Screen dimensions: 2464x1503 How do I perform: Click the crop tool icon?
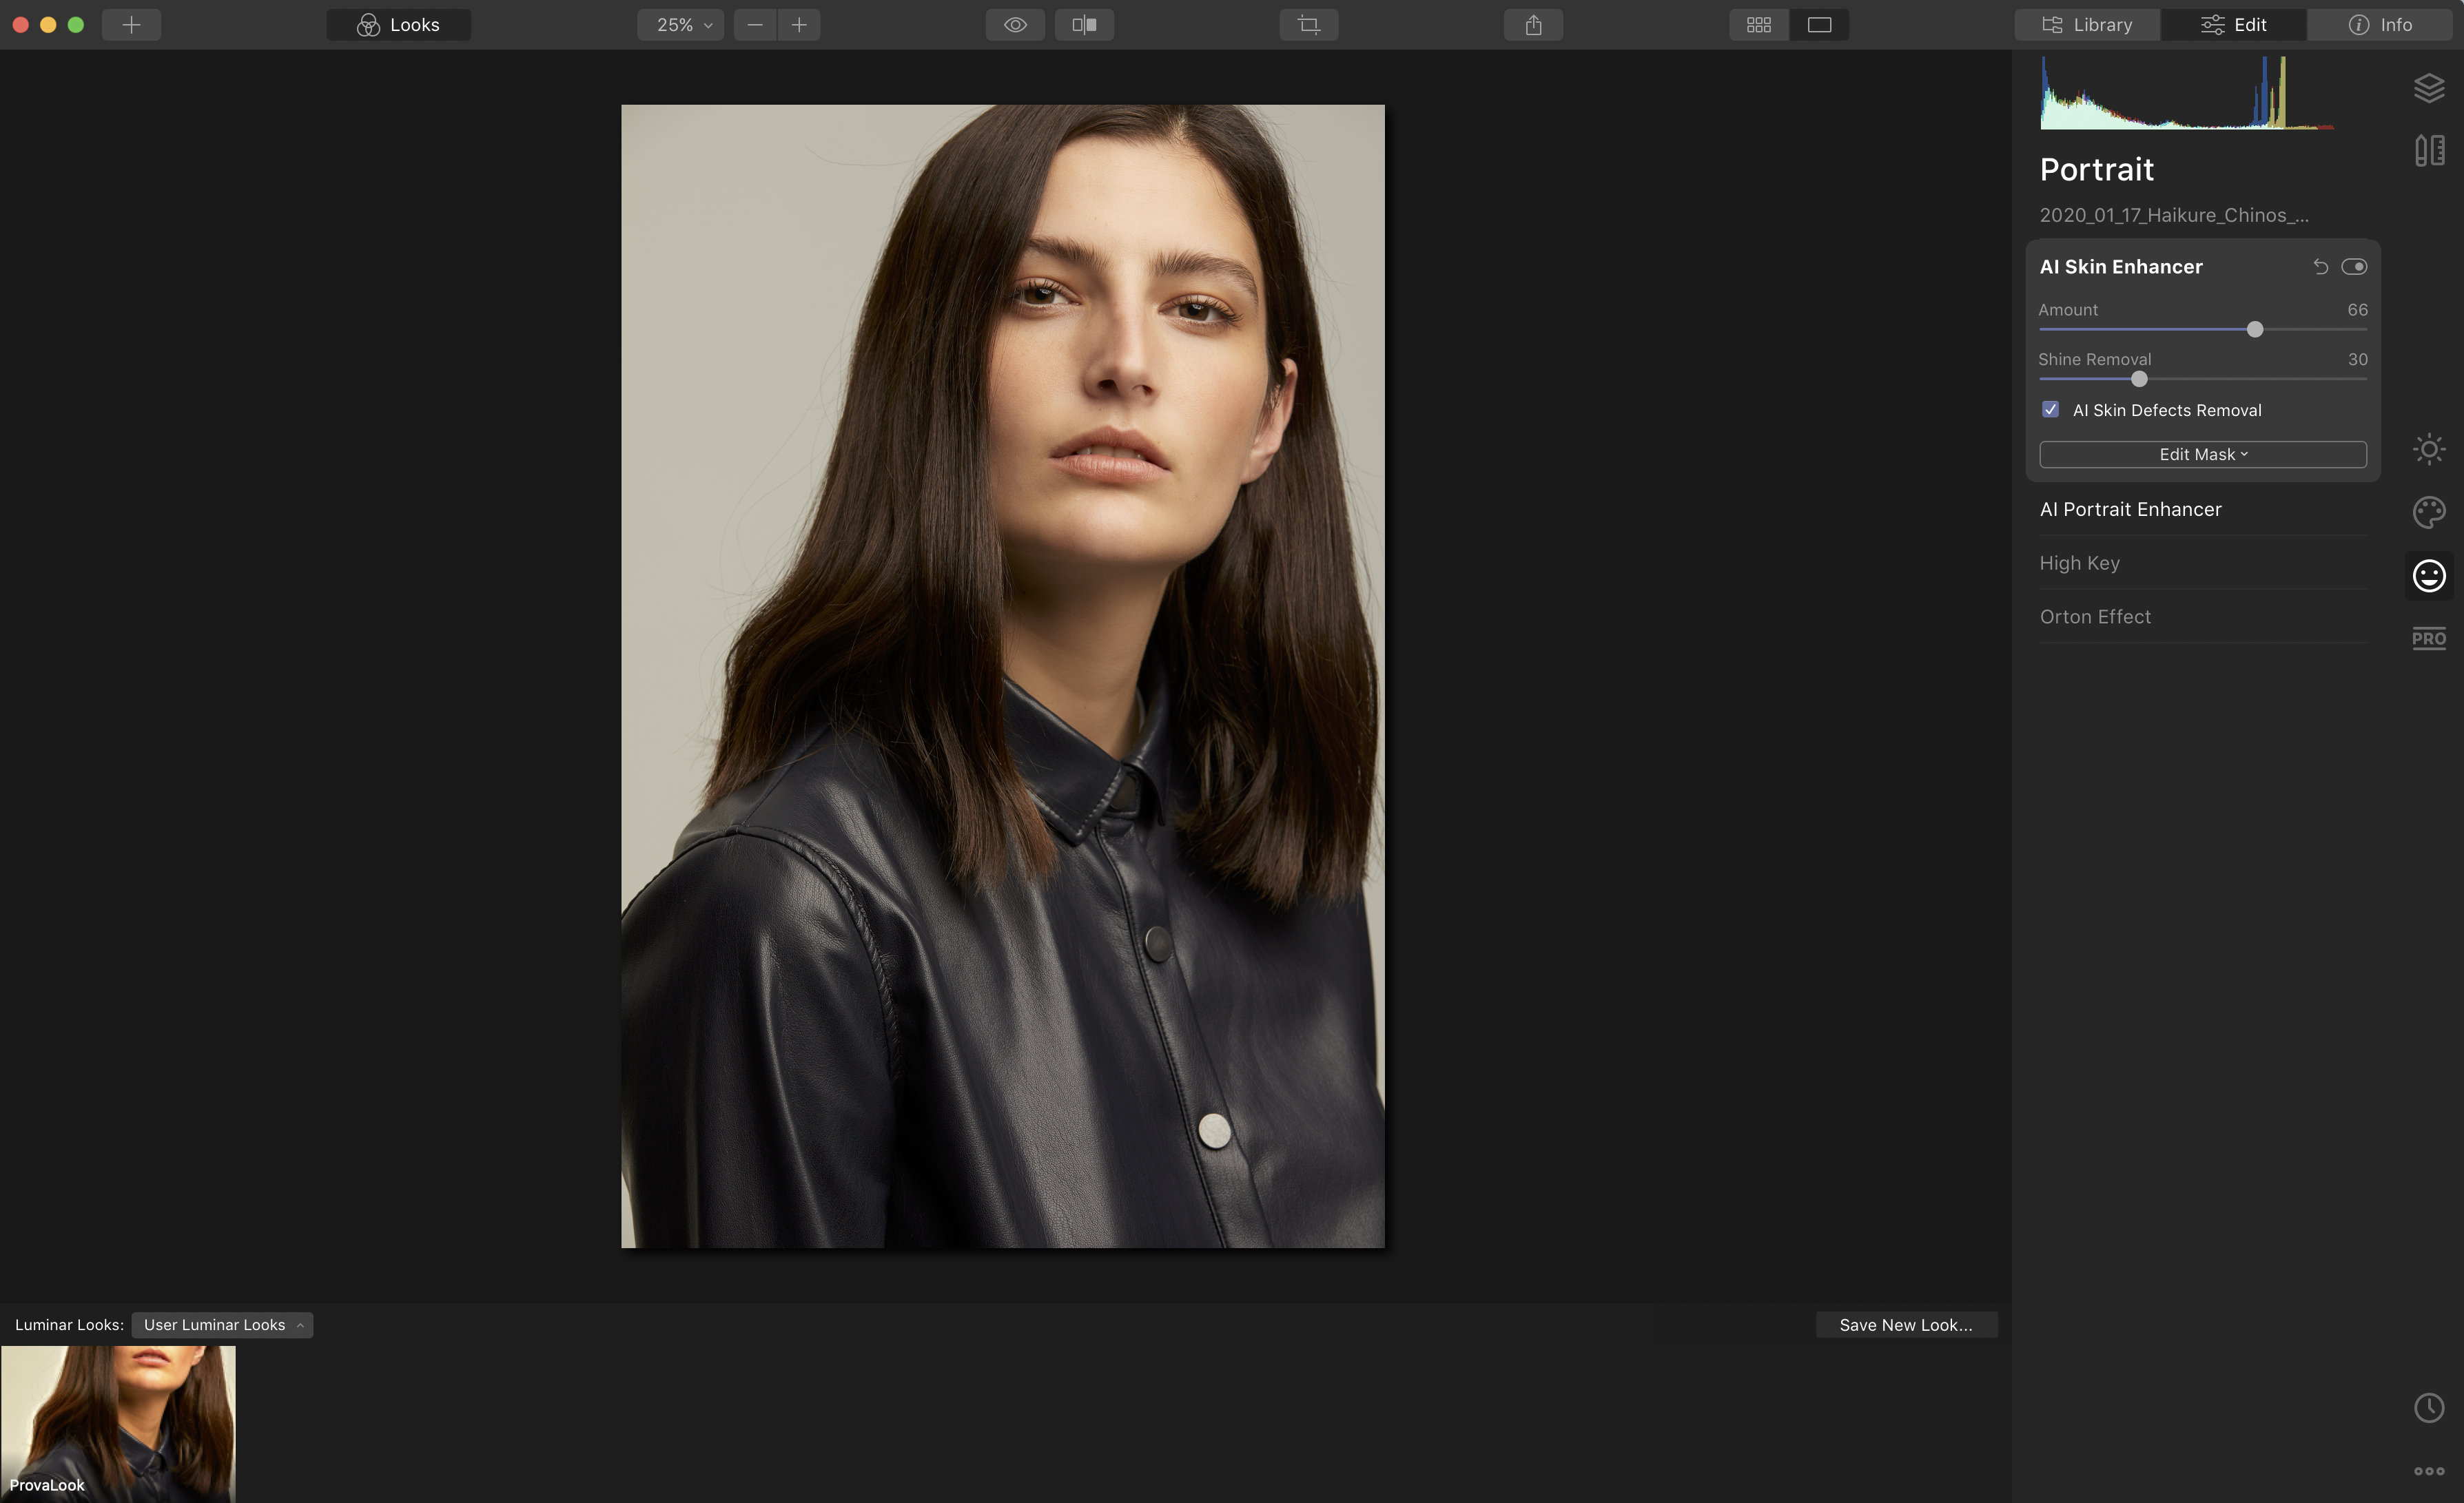pyautogui.click(x=1308, y=25)
